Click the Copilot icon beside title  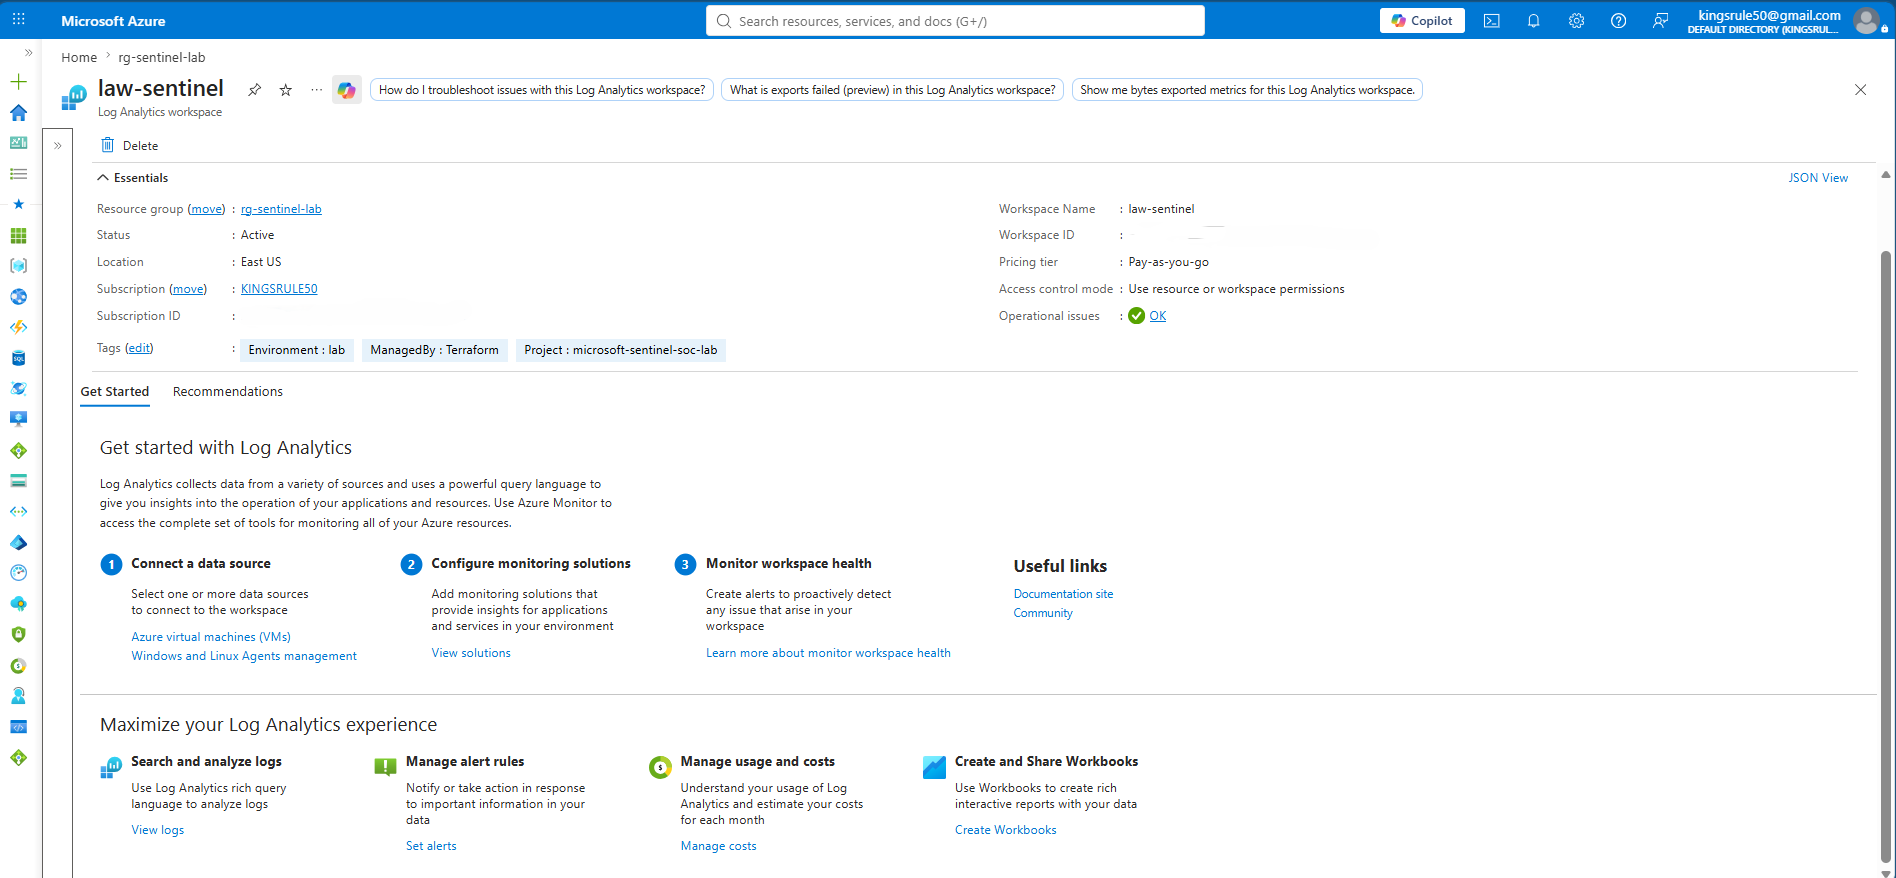click(347, 90)
